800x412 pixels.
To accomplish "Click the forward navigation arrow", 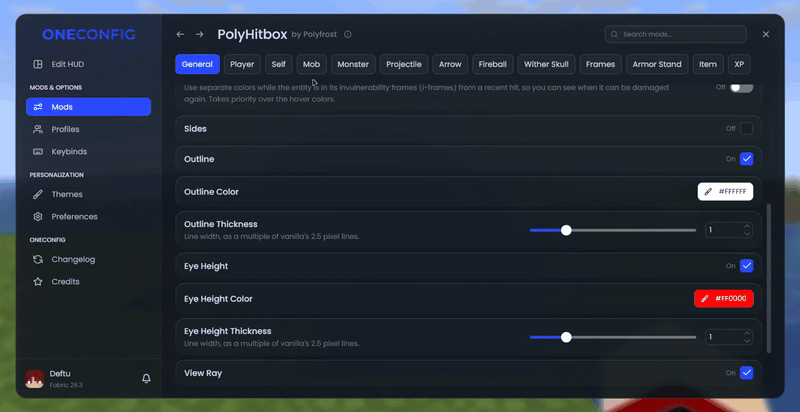I will [199, 34].
